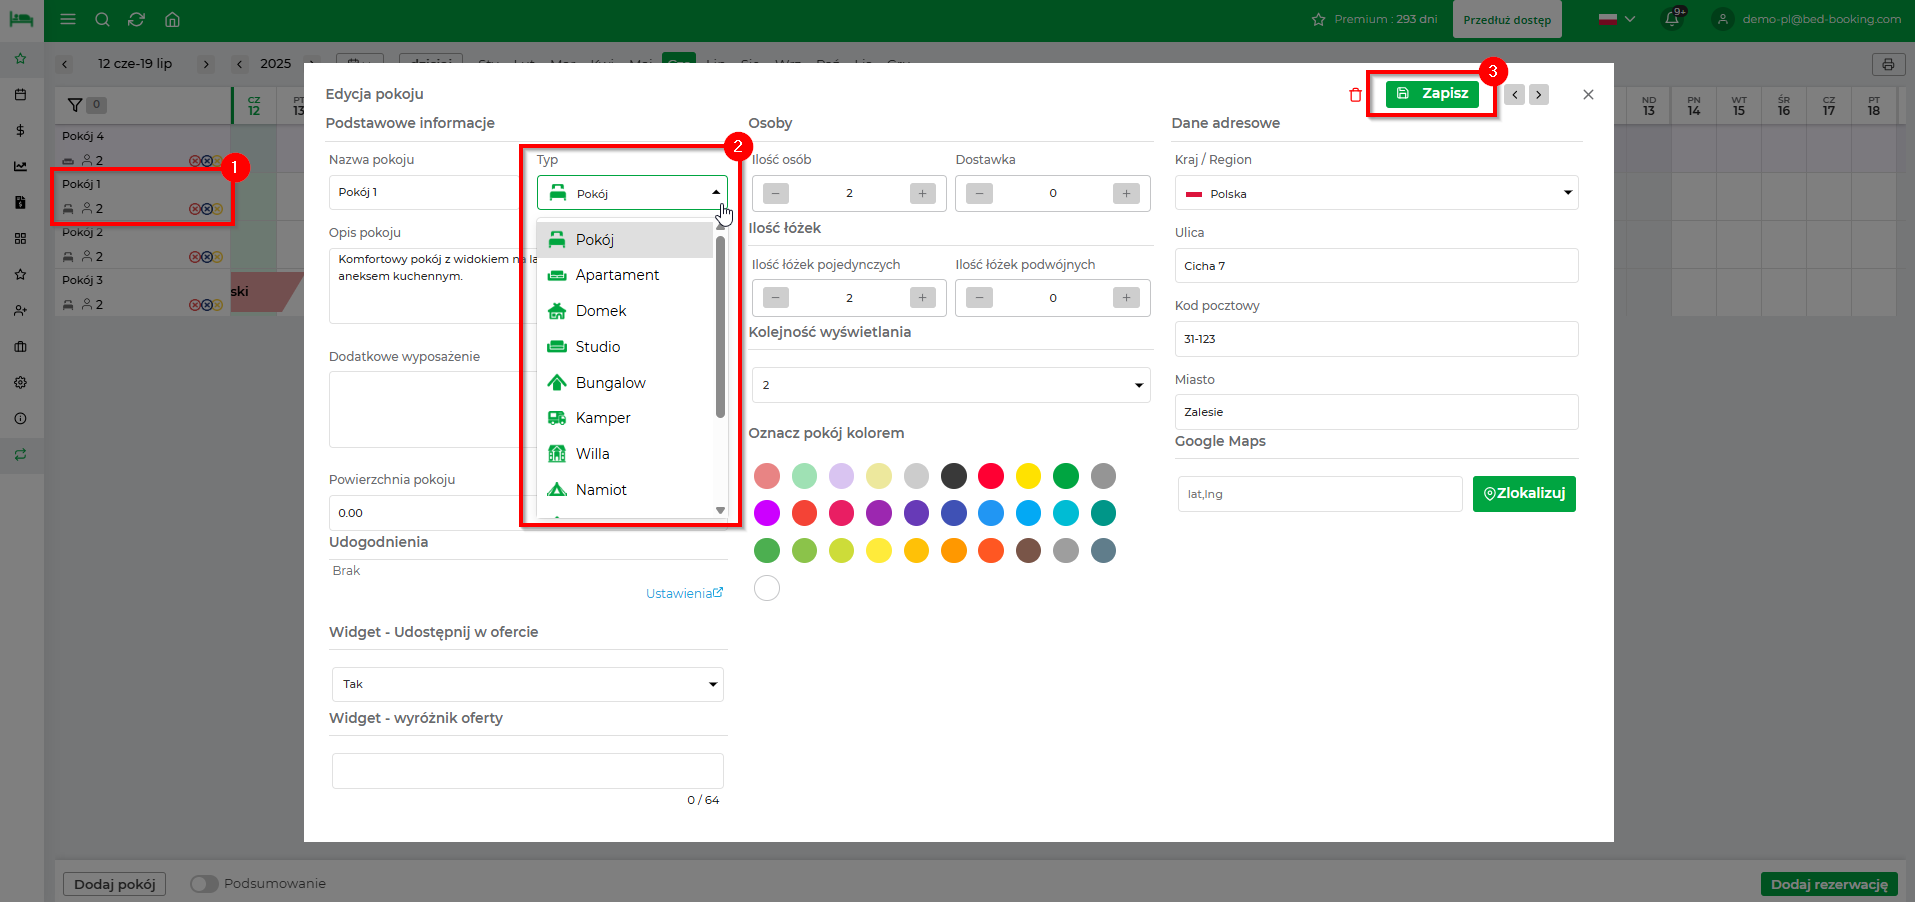Screen dimensions: 1915x902
Task: Click the Nazwa pokoju input field
Action: click(425, 192)
